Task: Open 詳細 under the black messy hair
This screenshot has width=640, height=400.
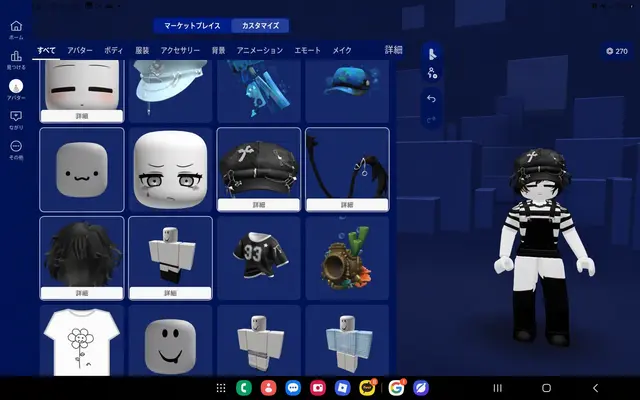Action: pyautogui.click(x=82, y=293)
